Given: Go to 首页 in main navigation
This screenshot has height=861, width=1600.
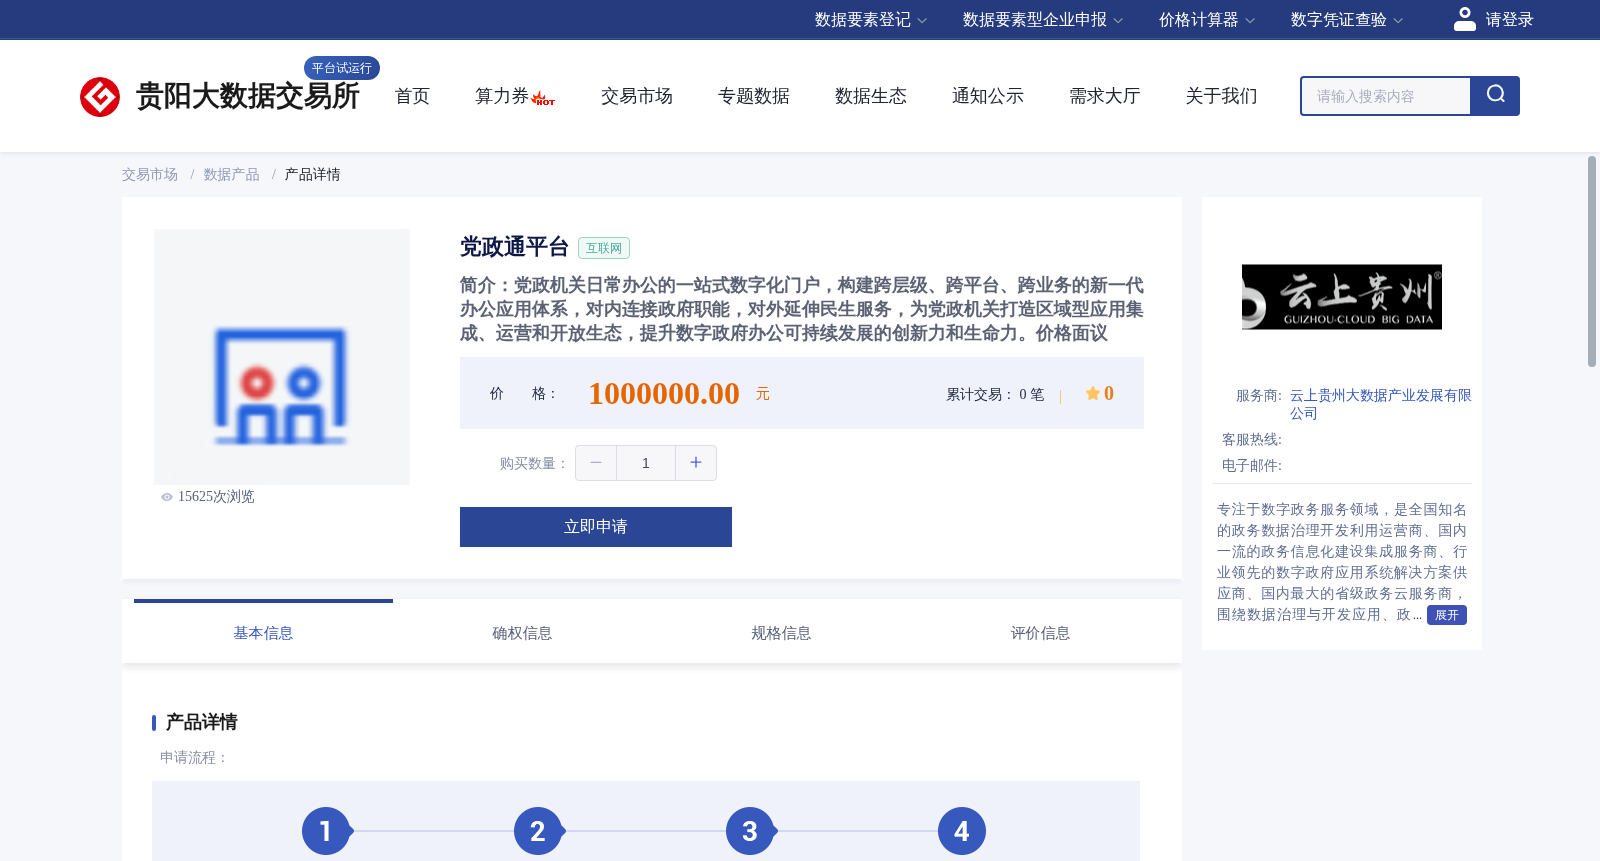Looking at the screenshot, I should point(412,96).
